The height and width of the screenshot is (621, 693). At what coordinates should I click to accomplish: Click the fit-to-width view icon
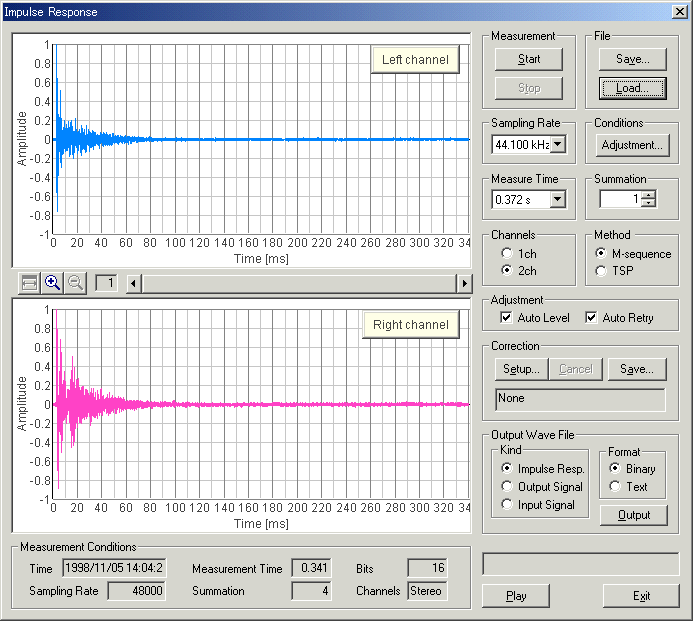click(x=30, y=284)
